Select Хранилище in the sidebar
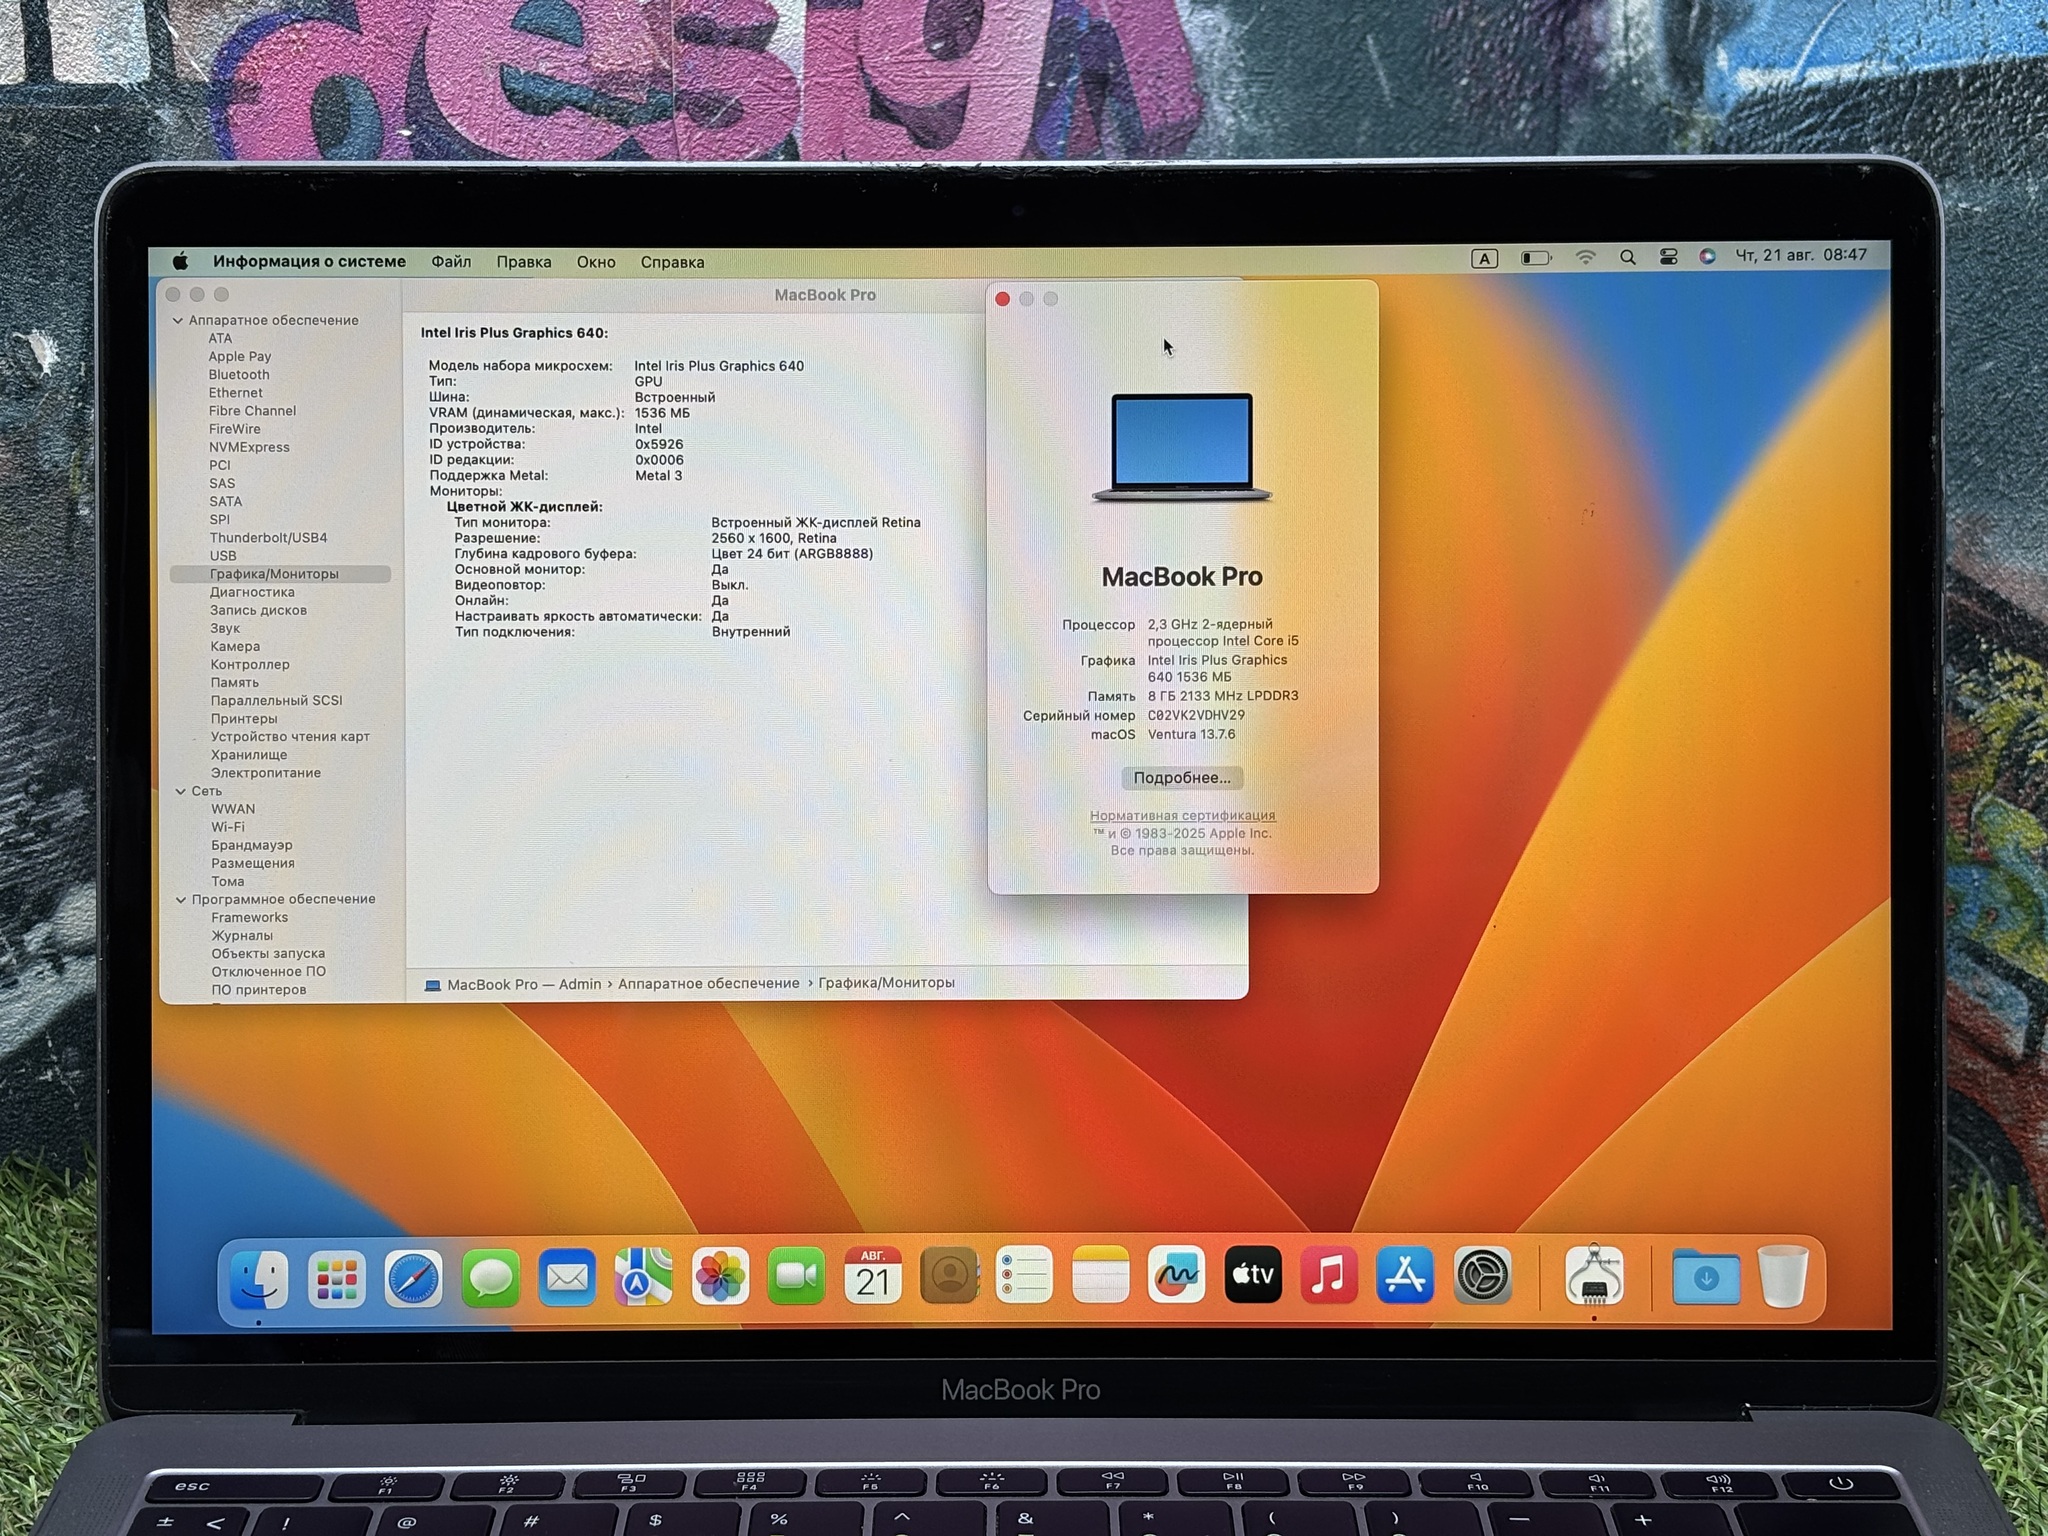Image resolution: width=2048 pixels, height=1536 pixels. tap(249, 755)
